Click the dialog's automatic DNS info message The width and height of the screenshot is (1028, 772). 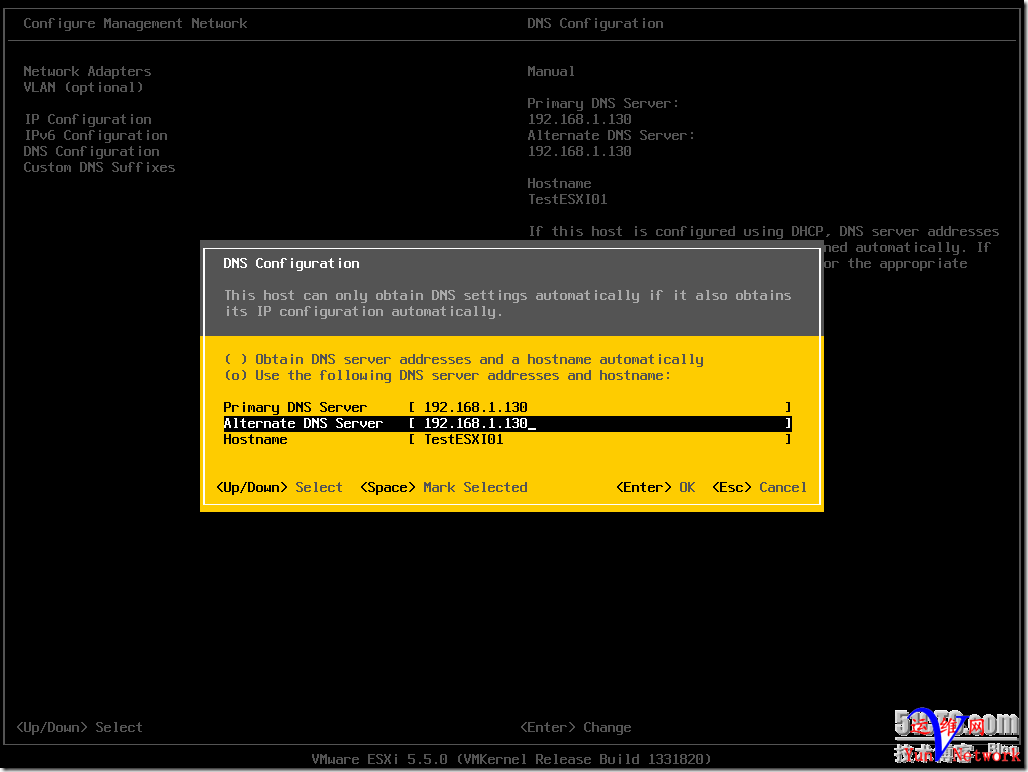[x=508, y=303]
